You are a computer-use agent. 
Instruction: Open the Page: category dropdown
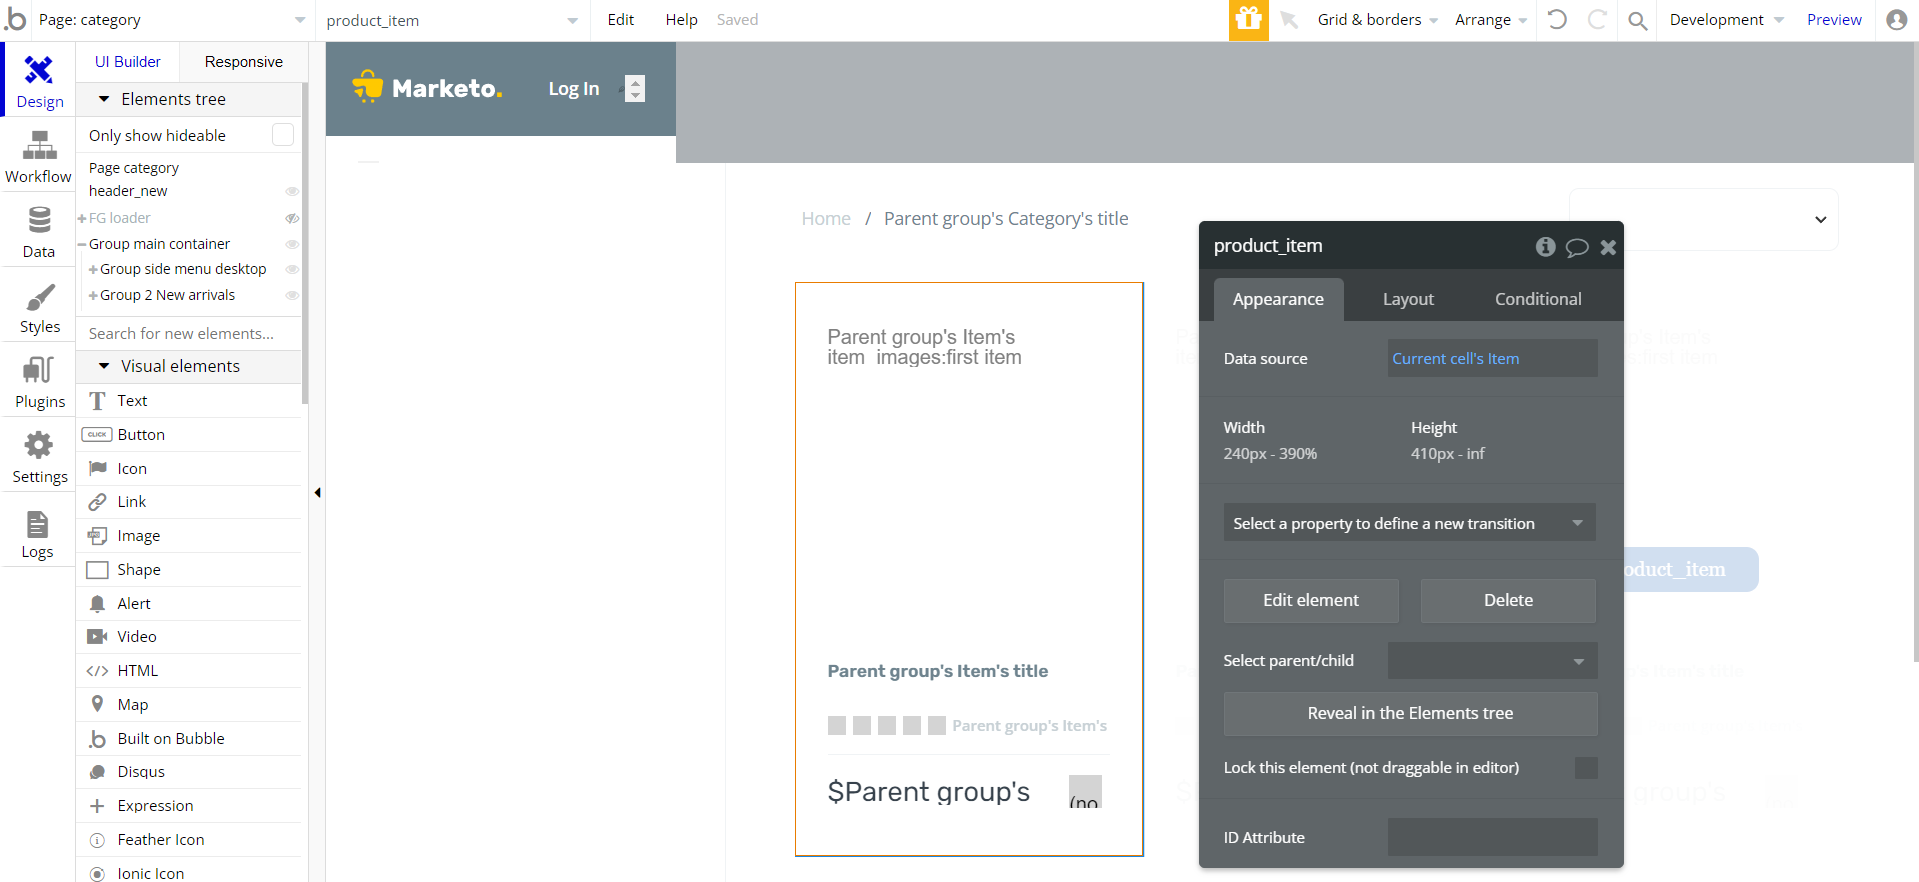(x=171, y=20)
